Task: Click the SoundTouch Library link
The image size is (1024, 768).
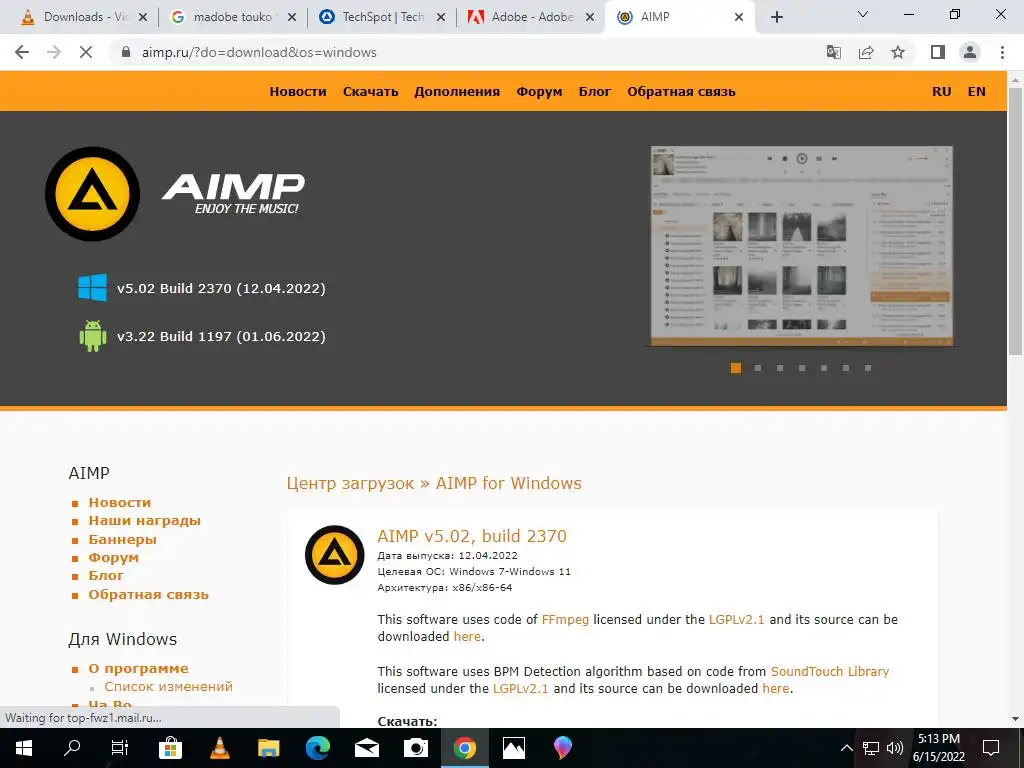Action: 830,671
